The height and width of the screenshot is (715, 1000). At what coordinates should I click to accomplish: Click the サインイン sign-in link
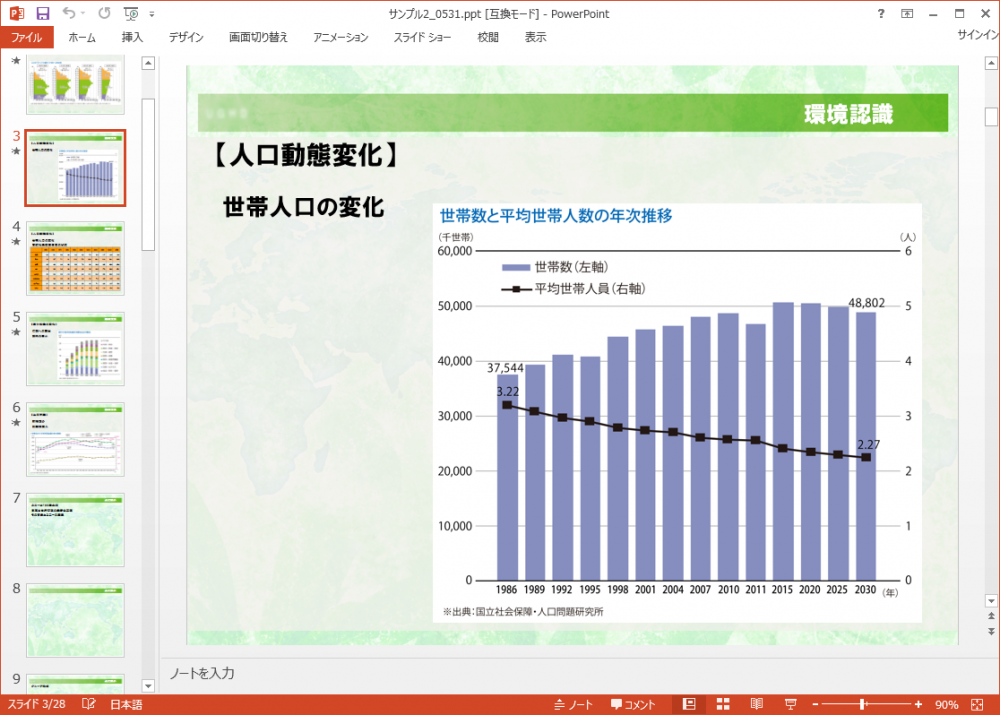[977, 35]
